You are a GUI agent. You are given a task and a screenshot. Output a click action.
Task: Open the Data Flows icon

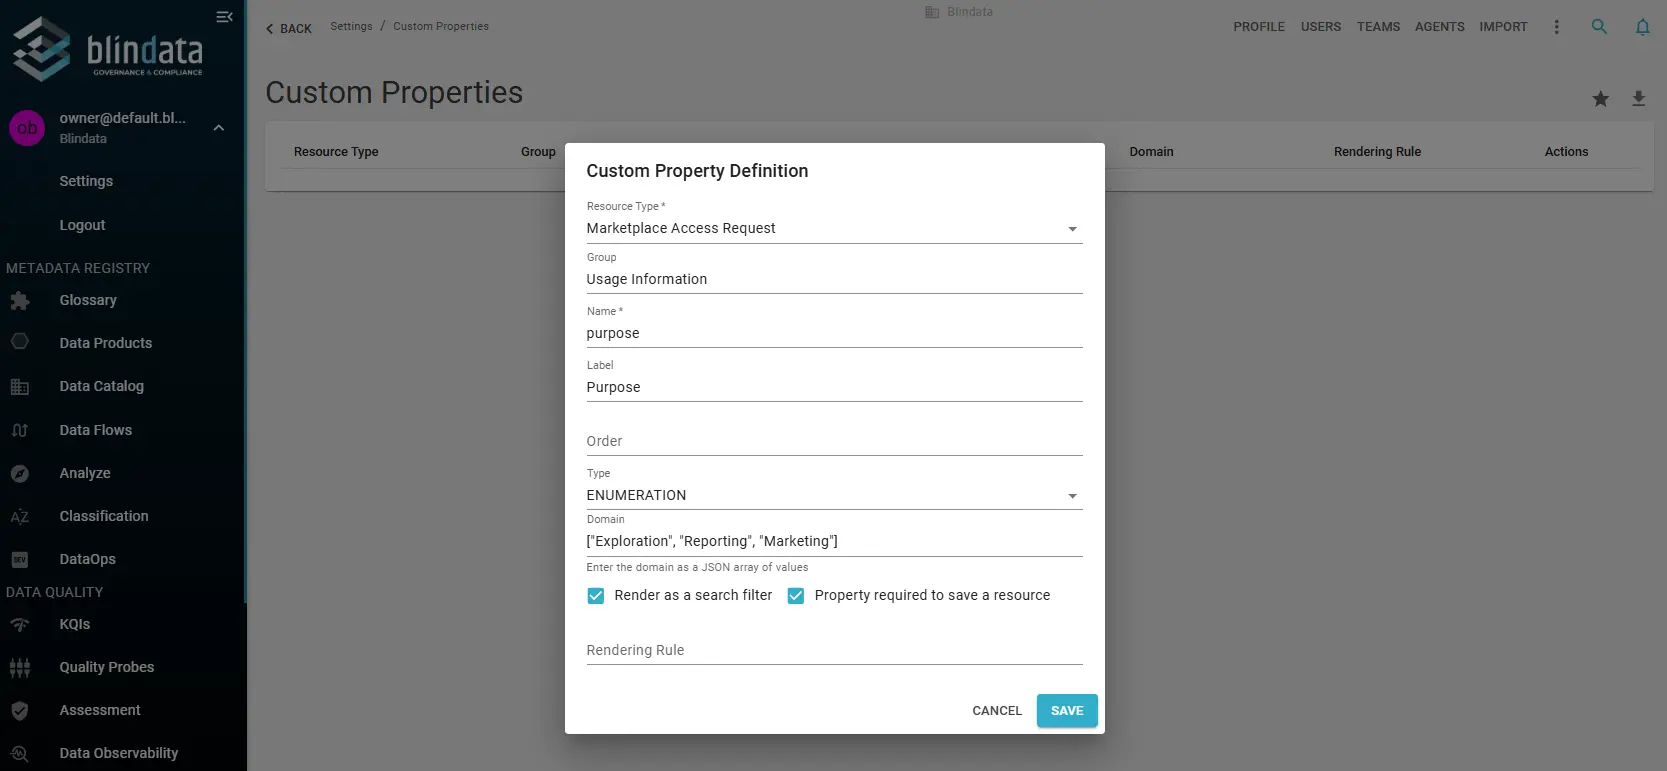[x=20, y=430]
